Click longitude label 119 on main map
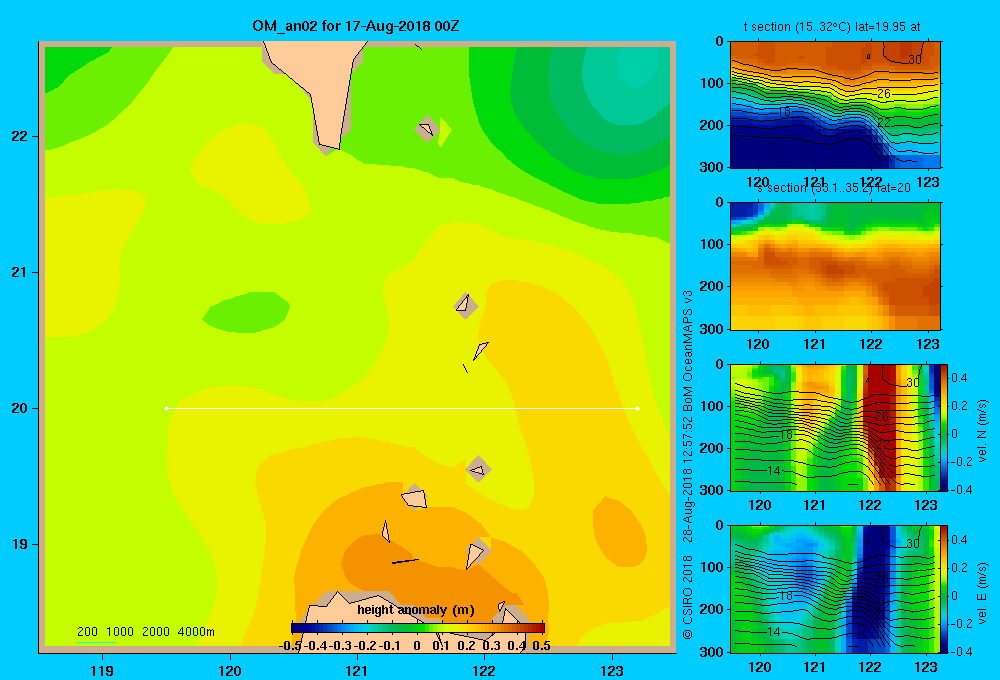The height and width of the screenshot is (680, 1000). tap(102, 670)
